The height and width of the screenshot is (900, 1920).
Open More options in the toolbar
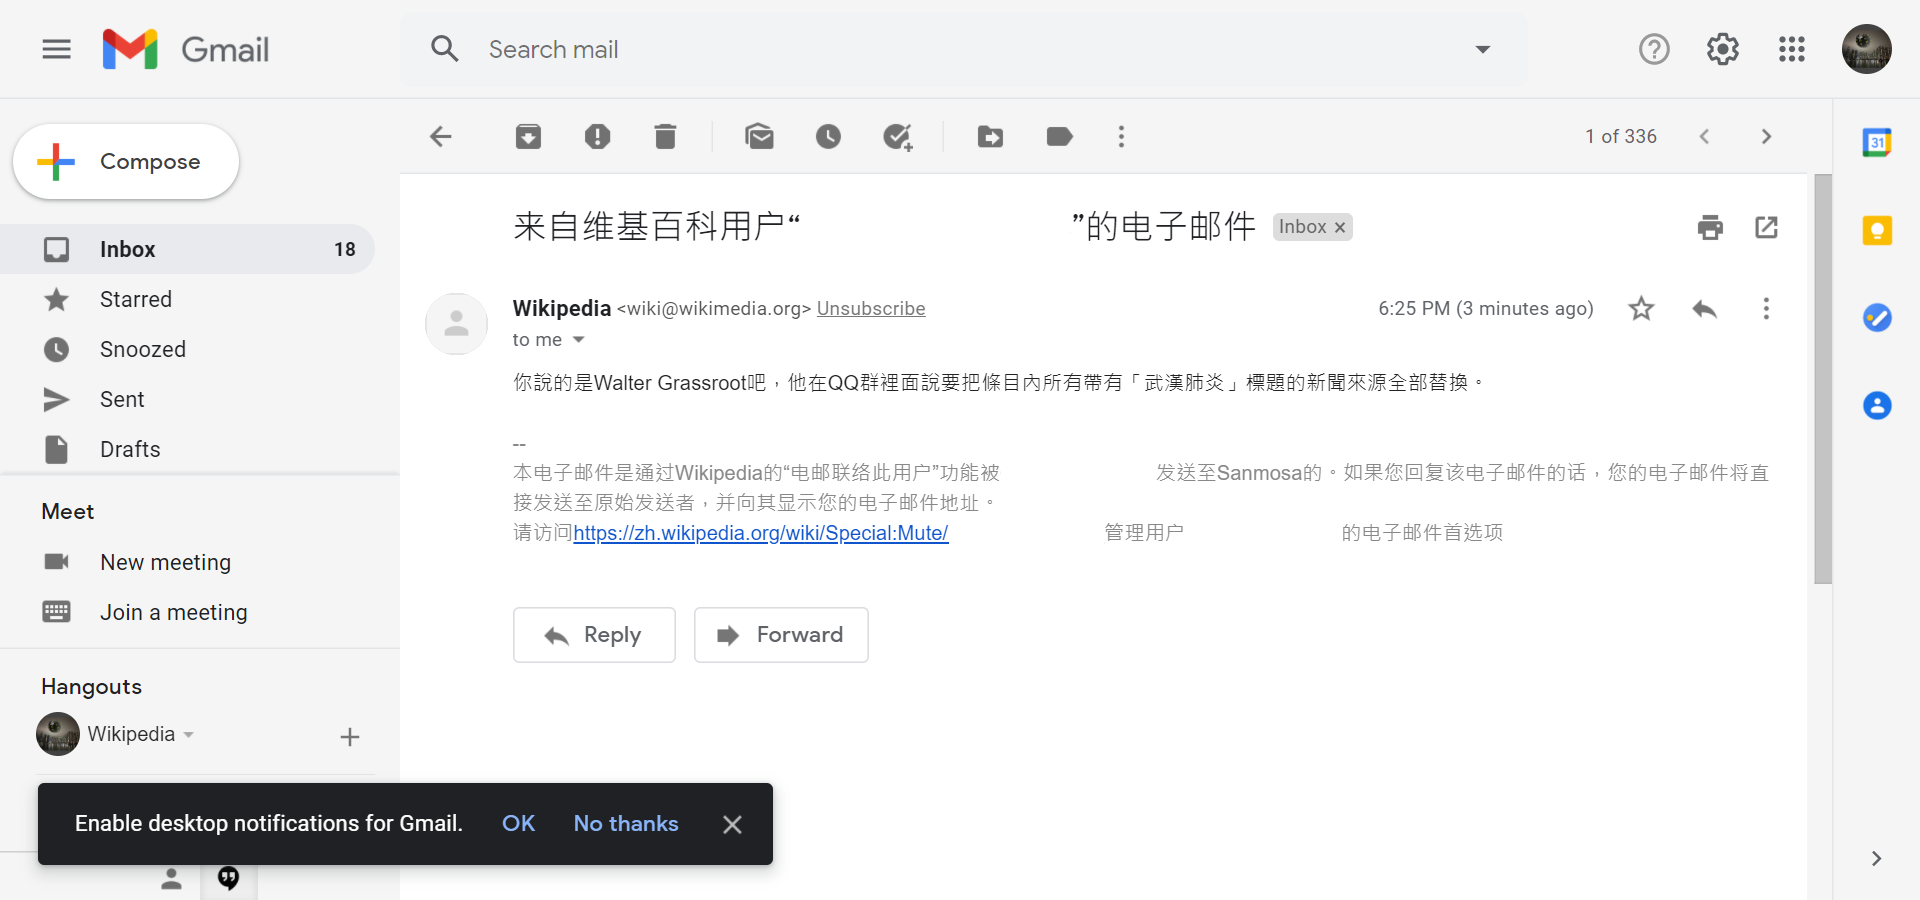pos(1121,136)
